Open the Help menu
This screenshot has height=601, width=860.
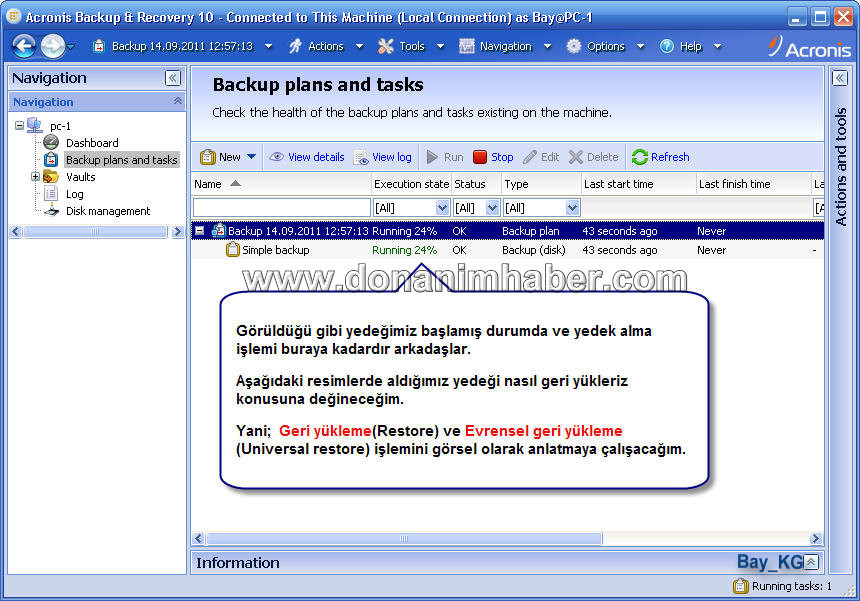(x=691, y=46)
